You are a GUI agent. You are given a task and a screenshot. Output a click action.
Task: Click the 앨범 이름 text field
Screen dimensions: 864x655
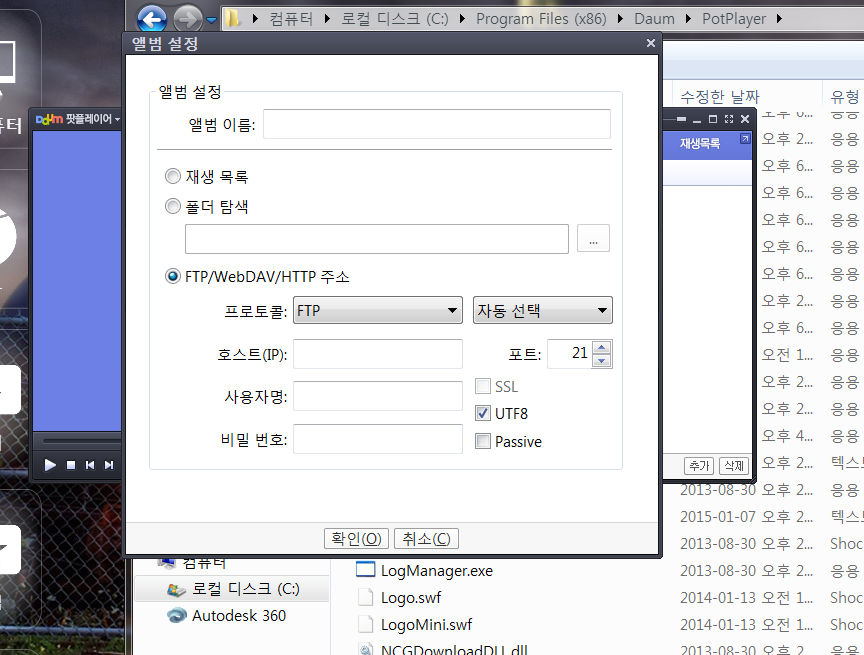point(436,124)
